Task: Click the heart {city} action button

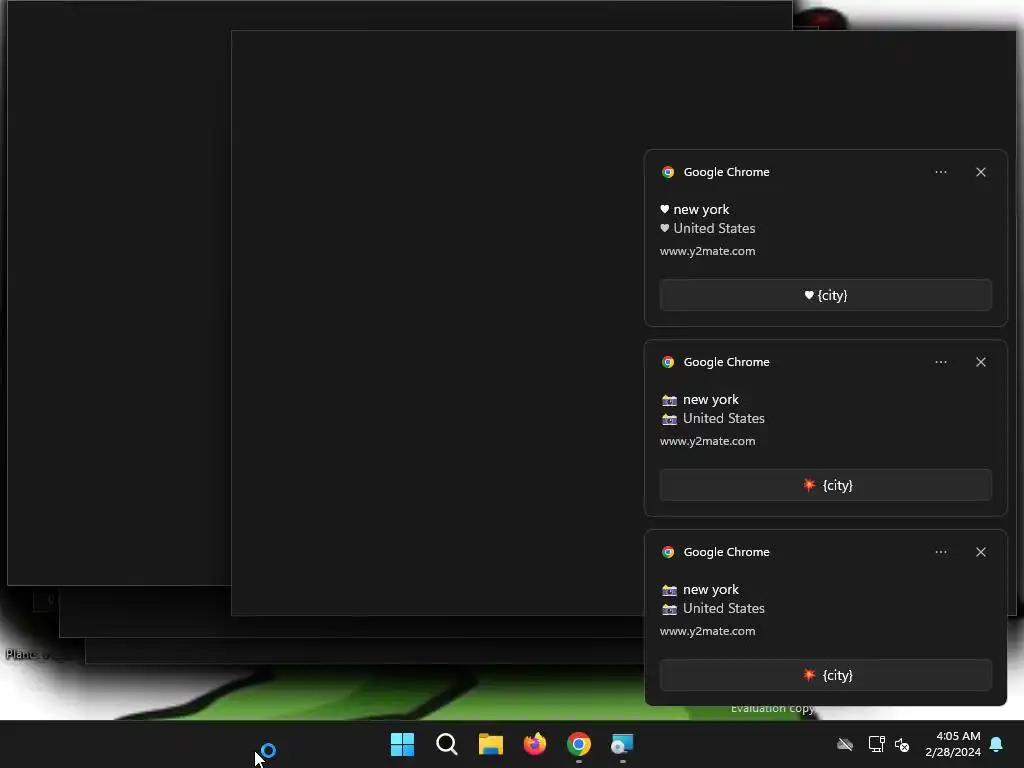Action: click(x=825, y=295)
